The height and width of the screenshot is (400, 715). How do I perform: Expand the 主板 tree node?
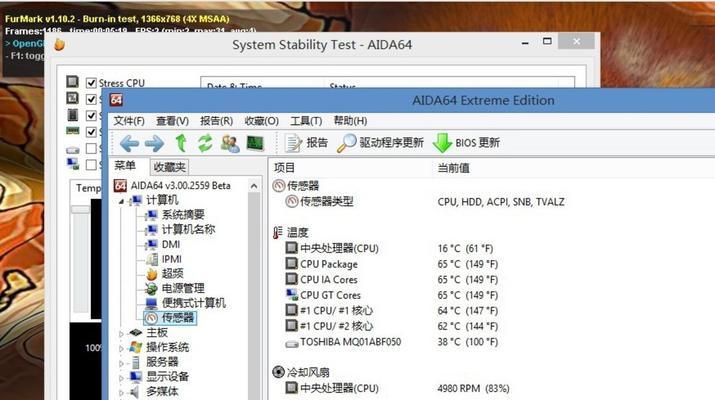(x=122, y=333)
